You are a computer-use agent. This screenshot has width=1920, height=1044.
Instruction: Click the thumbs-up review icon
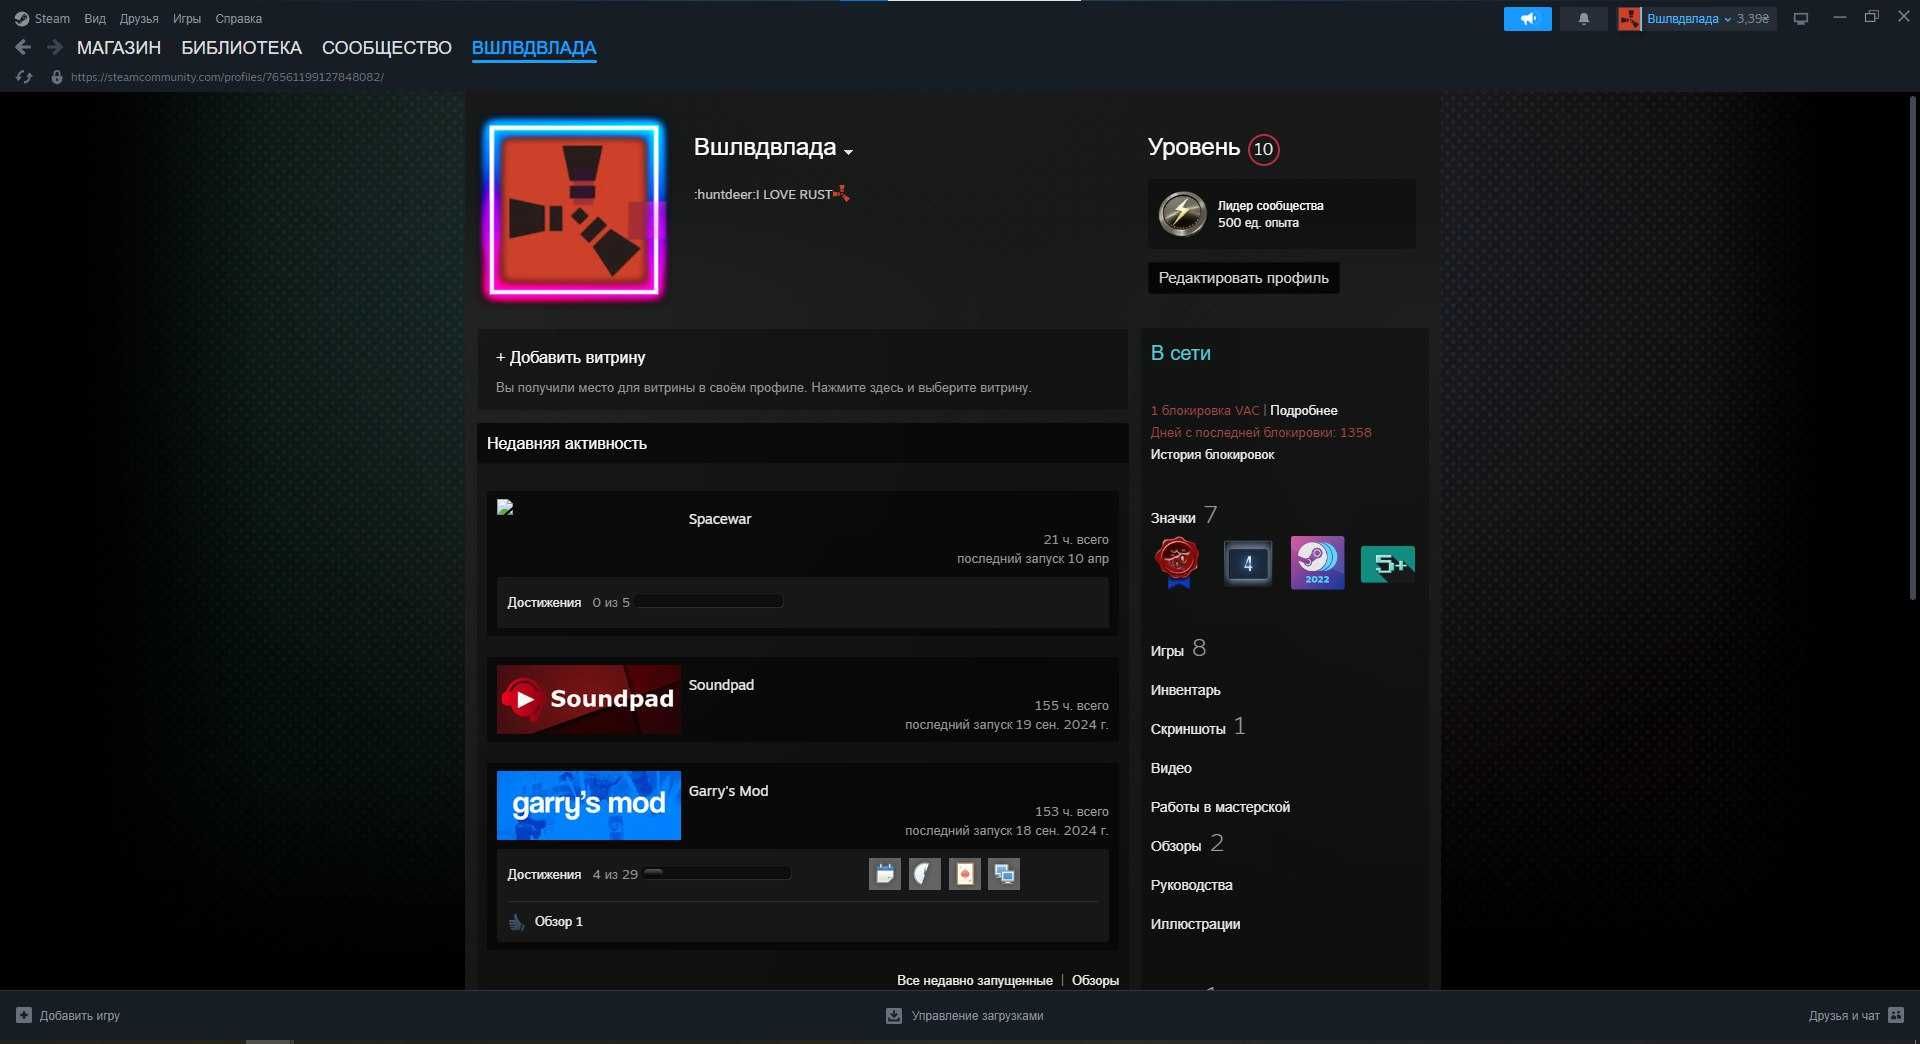click(x=517, y=922)
